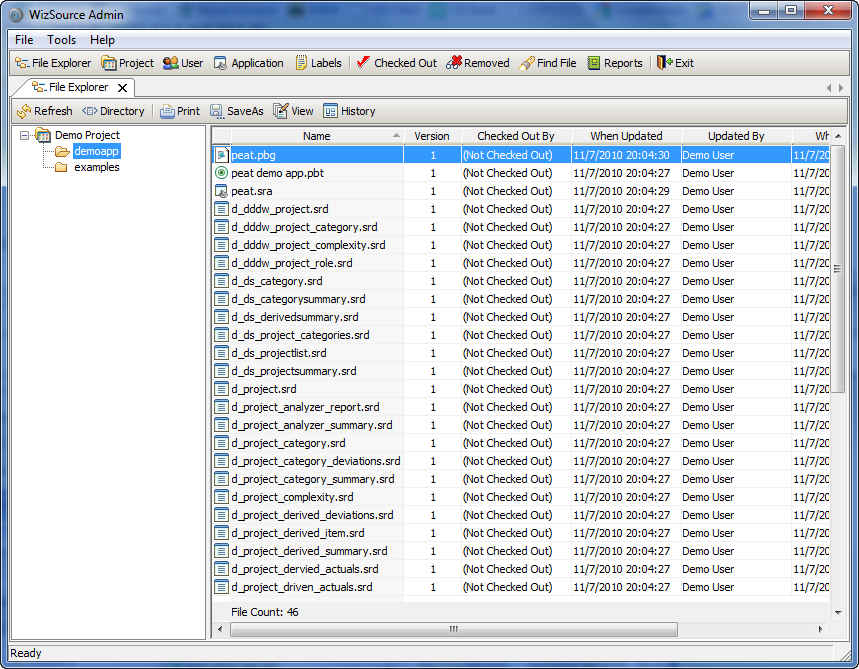Open Find File search
Viewport: 859px width, 669px height.
pyautogui.click(x=547, y=63)
